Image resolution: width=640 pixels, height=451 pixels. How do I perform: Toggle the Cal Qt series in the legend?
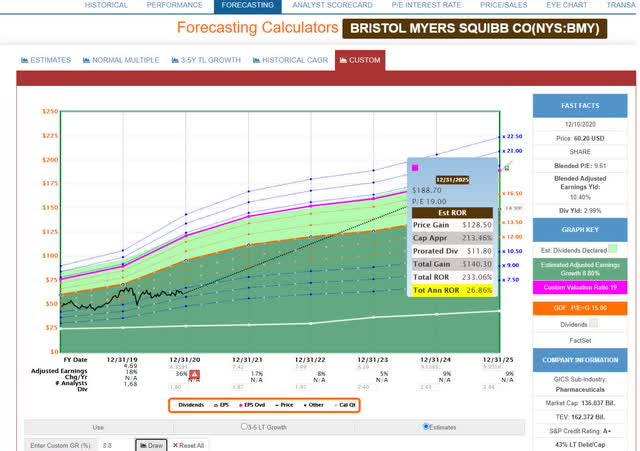click(x=345, y=405)
